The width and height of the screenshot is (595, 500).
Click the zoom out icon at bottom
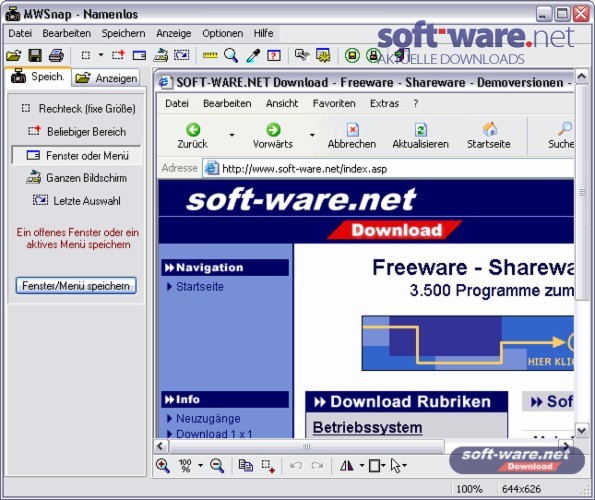[217, 465]
